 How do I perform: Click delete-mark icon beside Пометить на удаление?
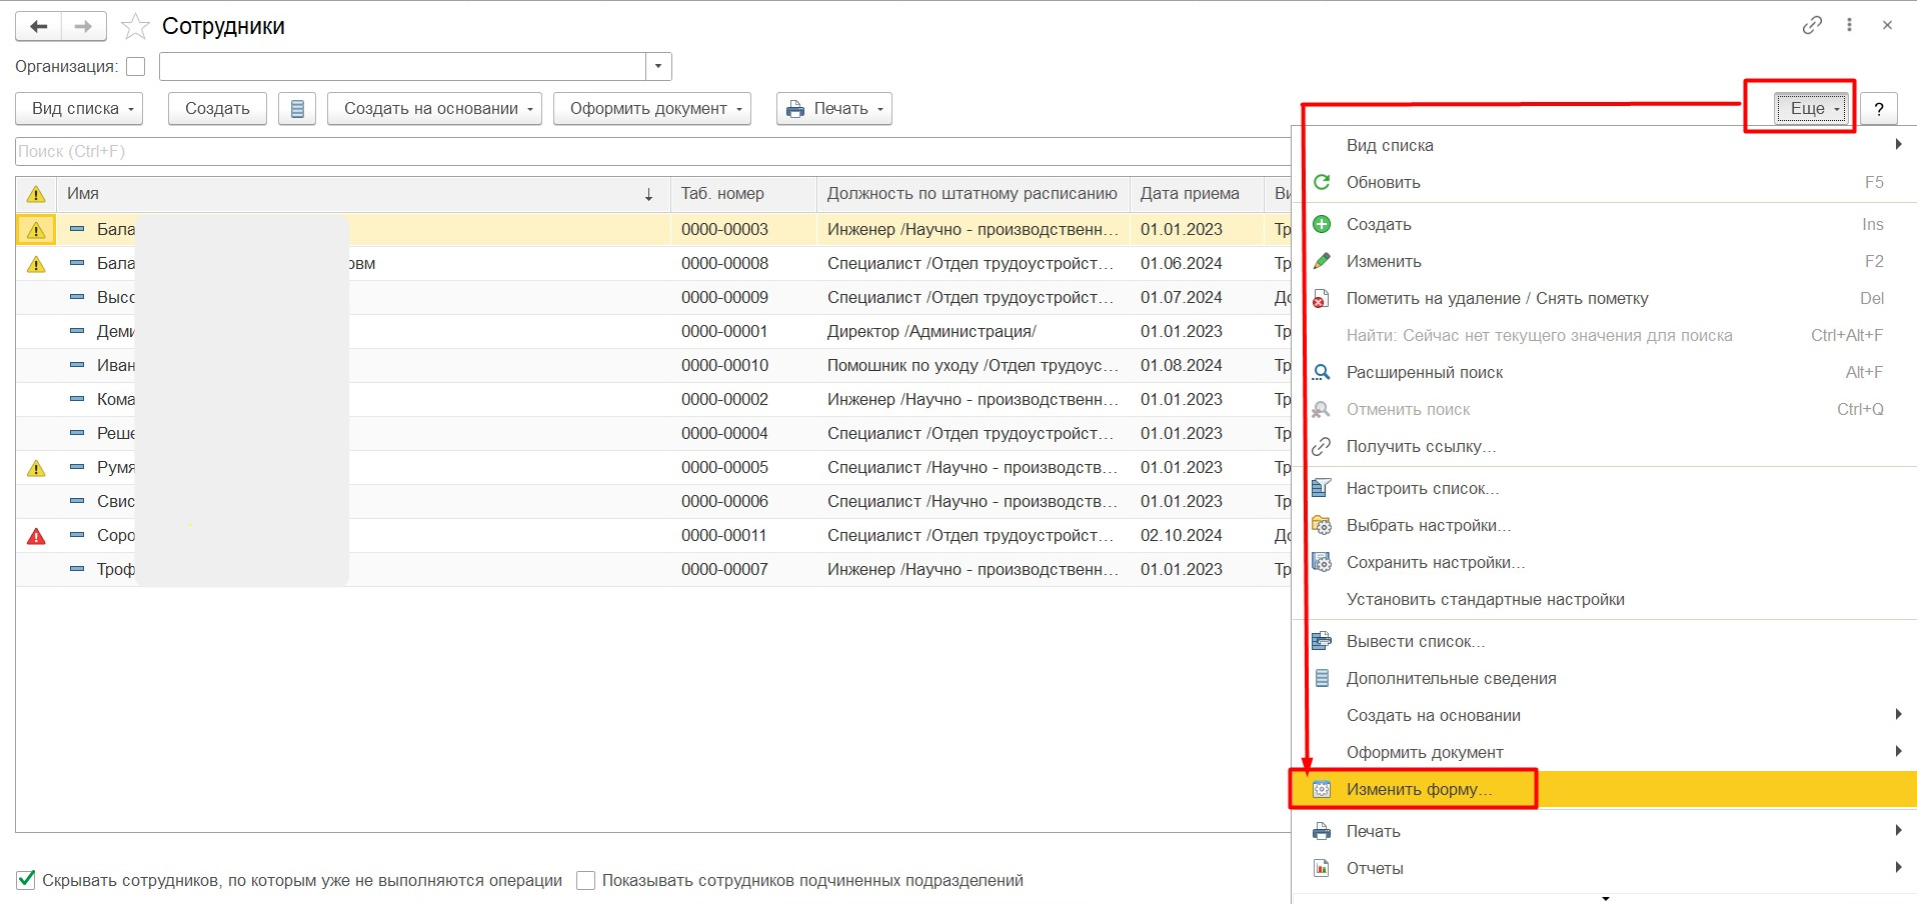pyautogui.click(x=1322, y=298)
